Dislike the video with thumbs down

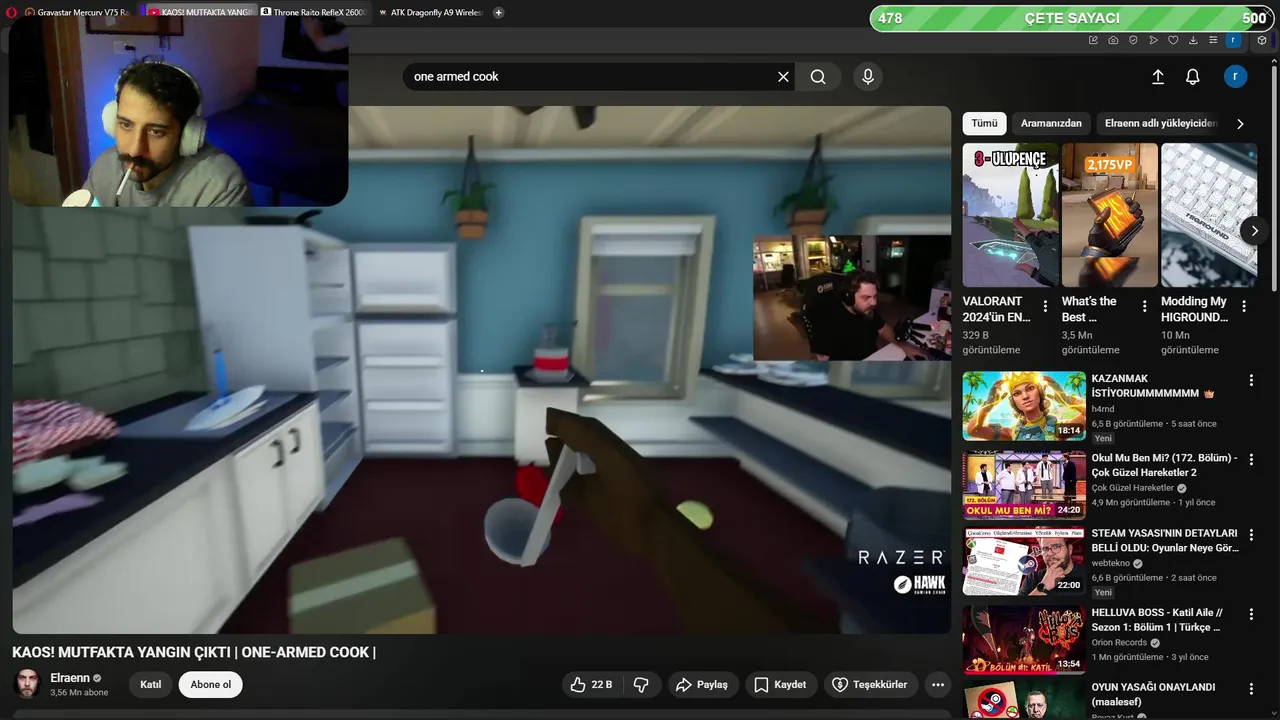[x=642, y=685]
